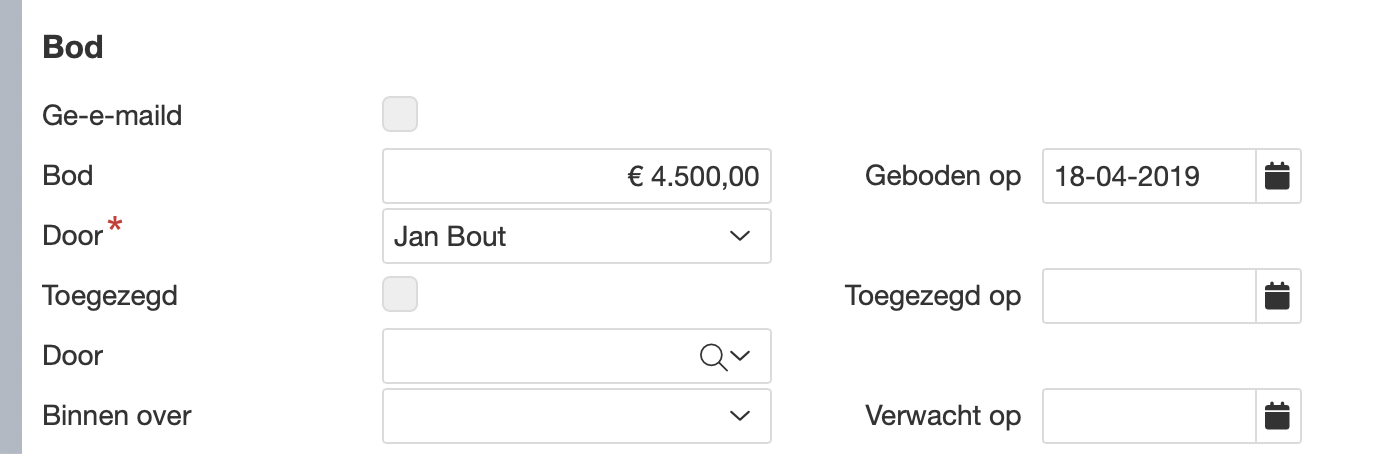Open the Toegezegd op calendar picker
This screenshot has height=454, width=1376.
1277,296
